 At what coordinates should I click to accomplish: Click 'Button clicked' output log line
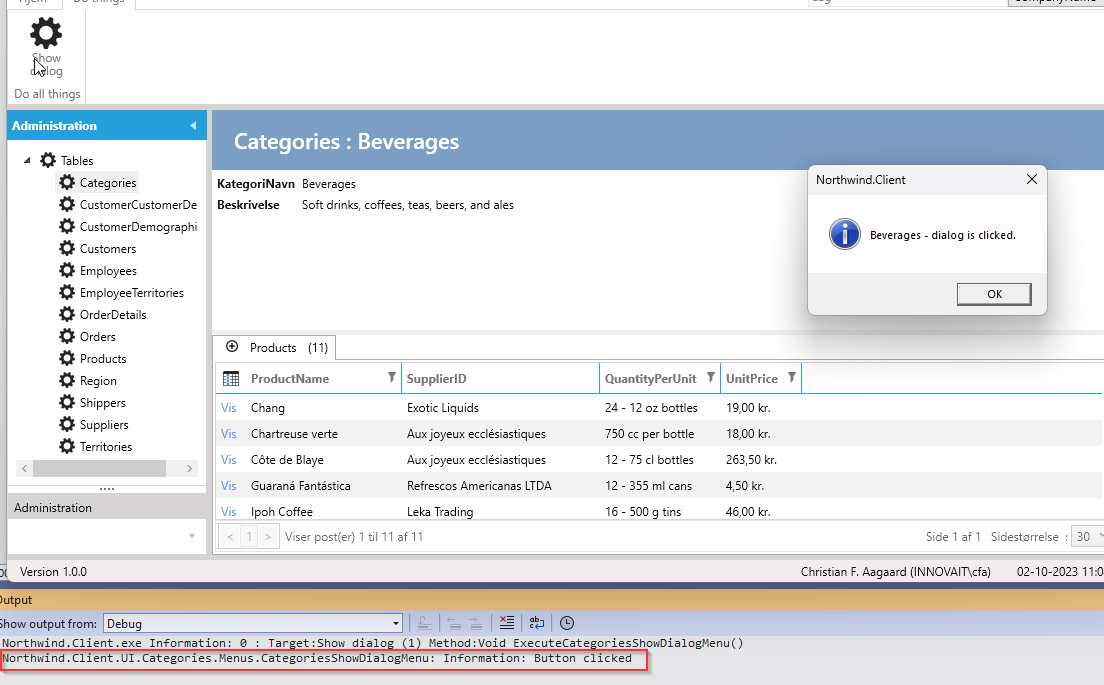pos(317,658)
